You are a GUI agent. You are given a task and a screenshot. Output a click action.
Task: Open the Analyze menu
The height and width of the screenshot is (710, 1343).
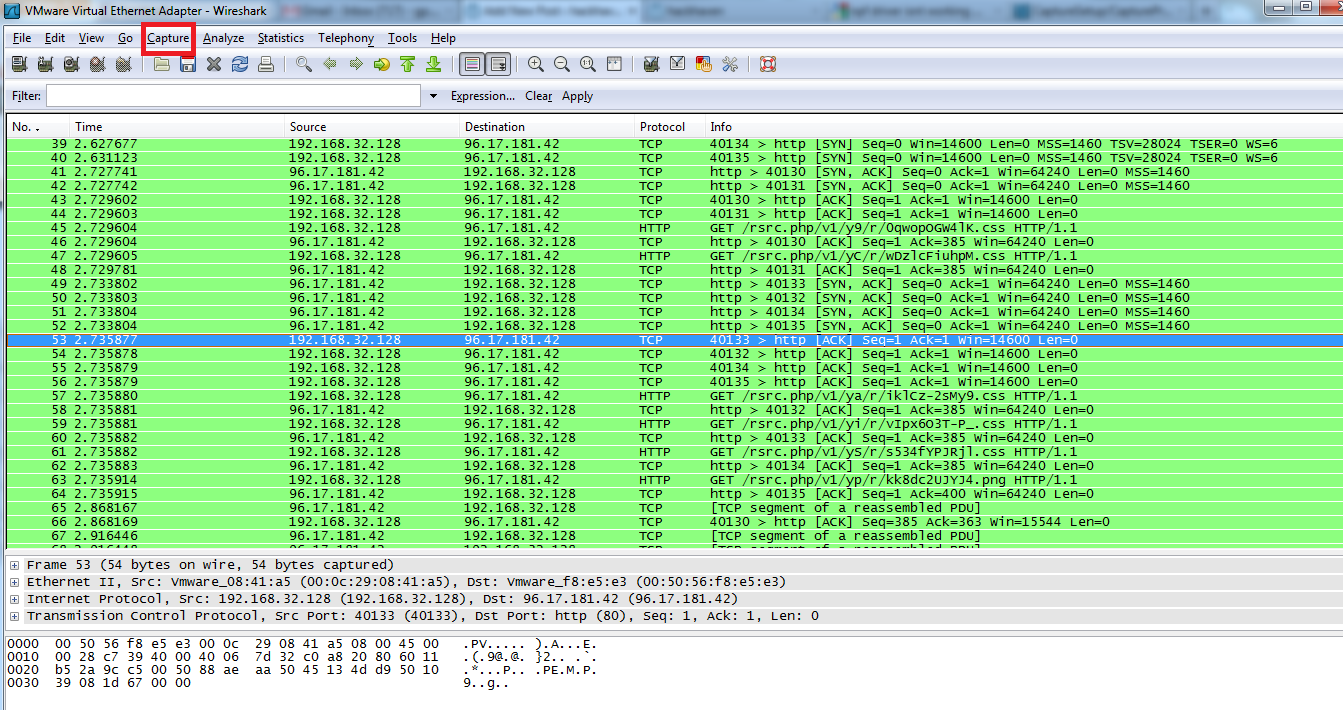(x=223, y=38)
